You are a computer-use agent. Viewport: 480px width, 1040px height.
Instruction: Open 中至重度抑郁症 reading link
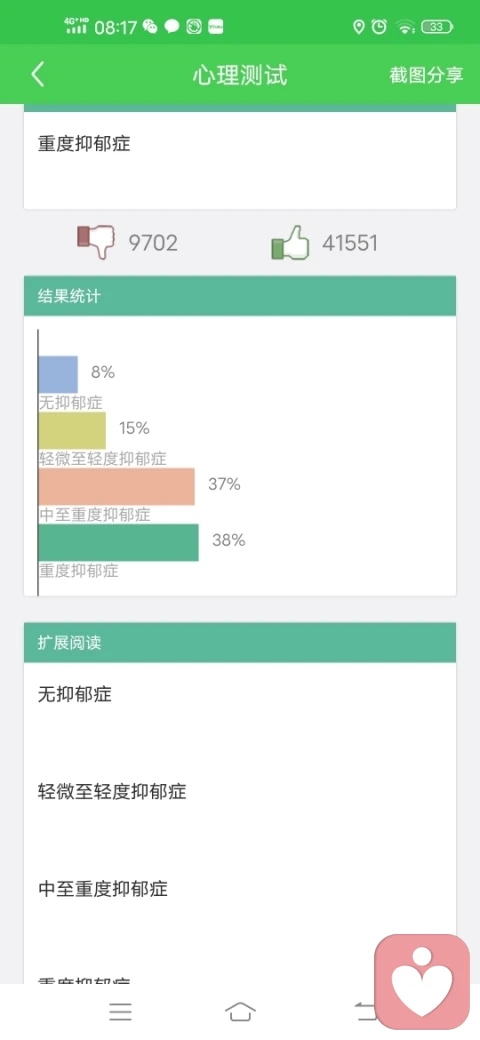[x=103, y=888]
